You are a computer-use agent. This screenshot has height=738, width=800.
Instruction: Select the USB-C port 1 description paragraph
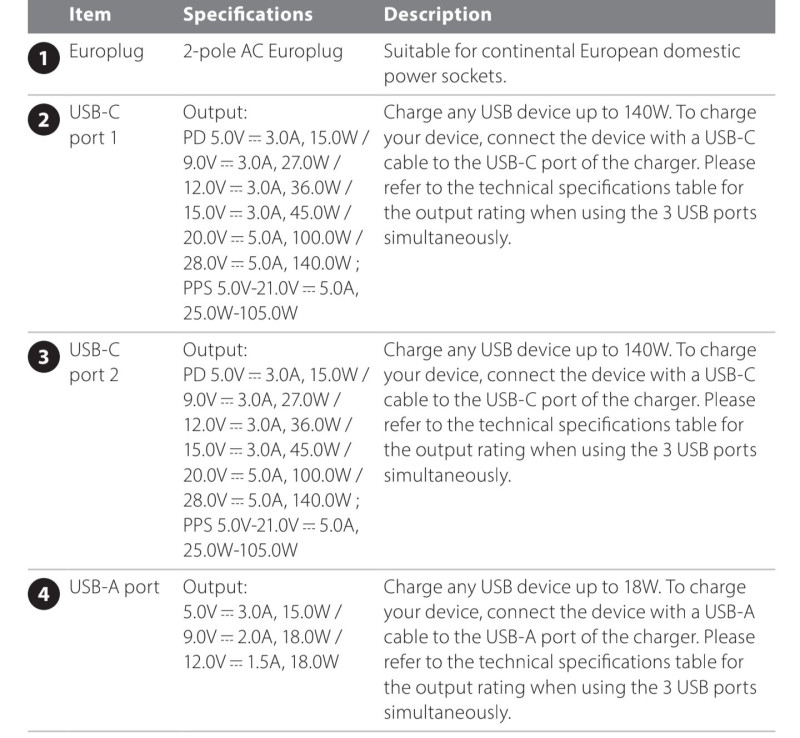coord(569,175)
